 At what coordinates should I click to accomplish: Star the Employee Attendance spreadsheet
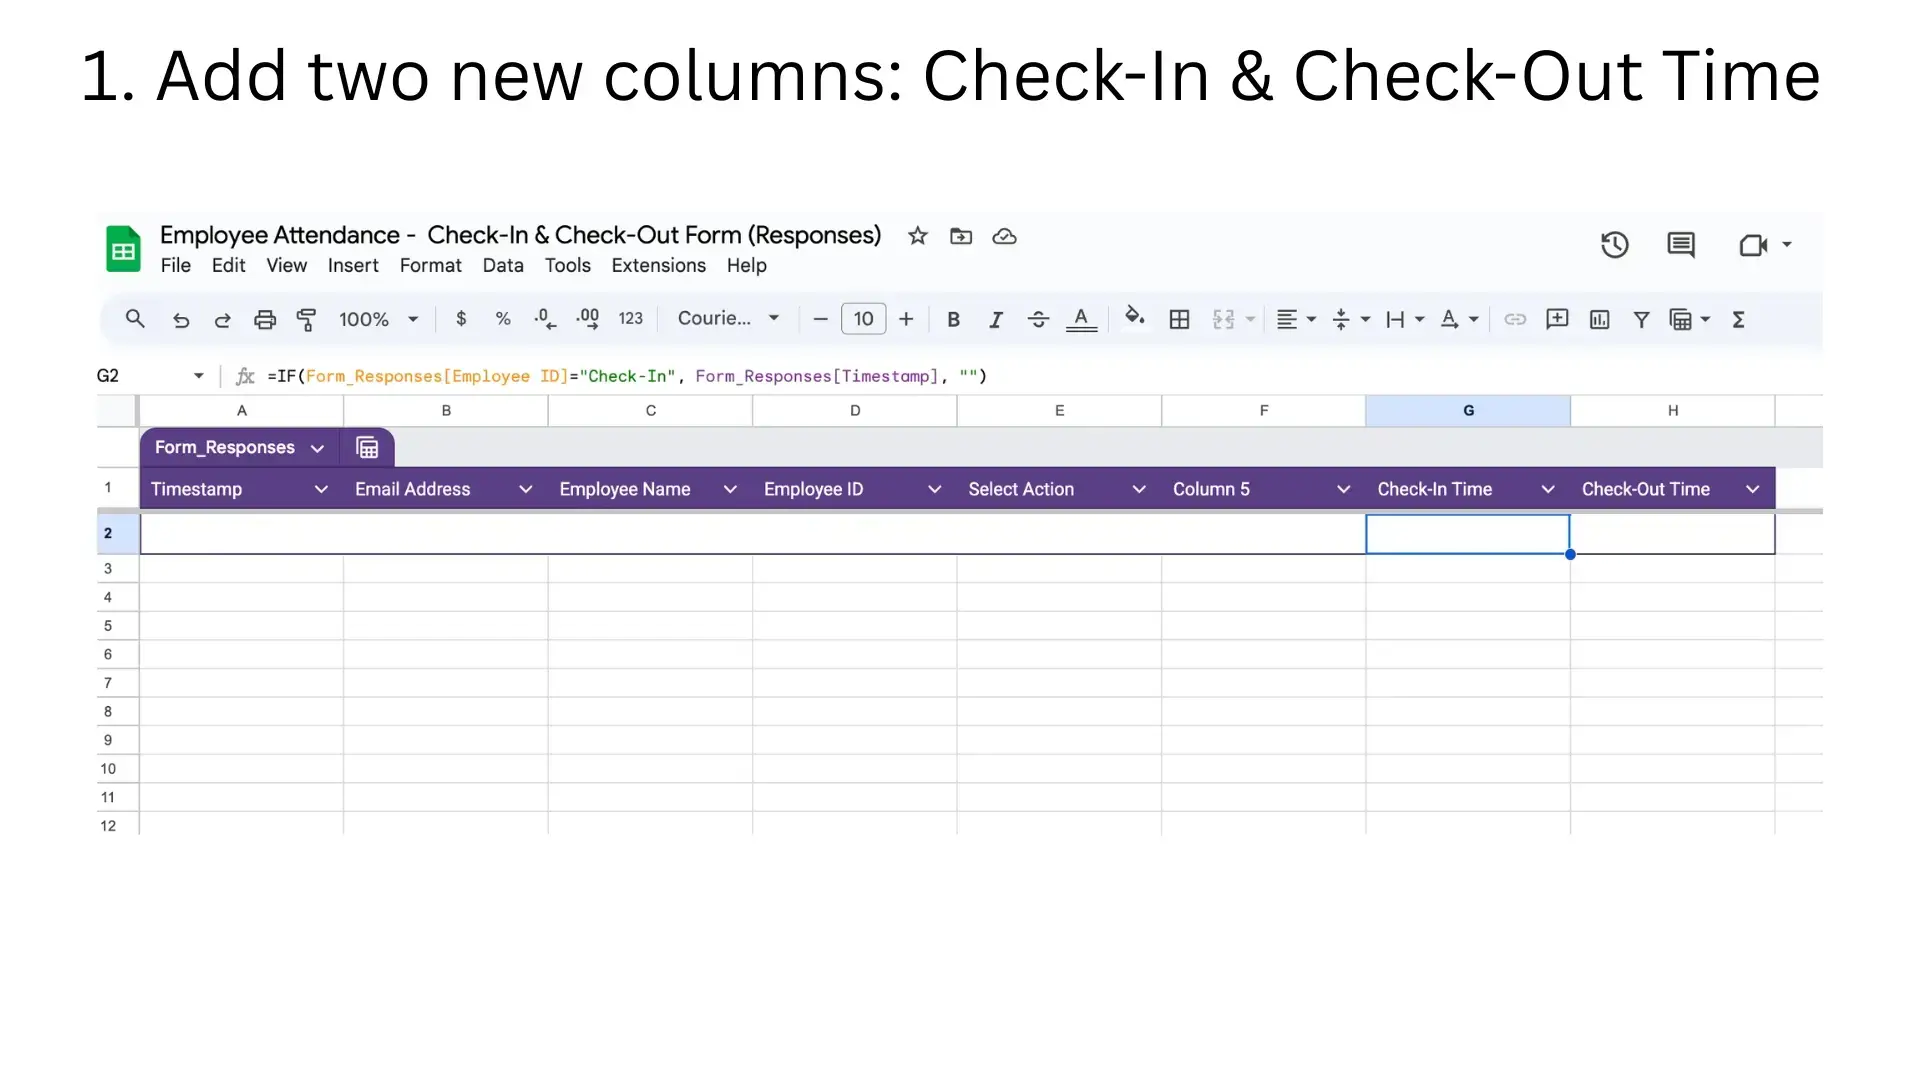click(x=917, y=236)
